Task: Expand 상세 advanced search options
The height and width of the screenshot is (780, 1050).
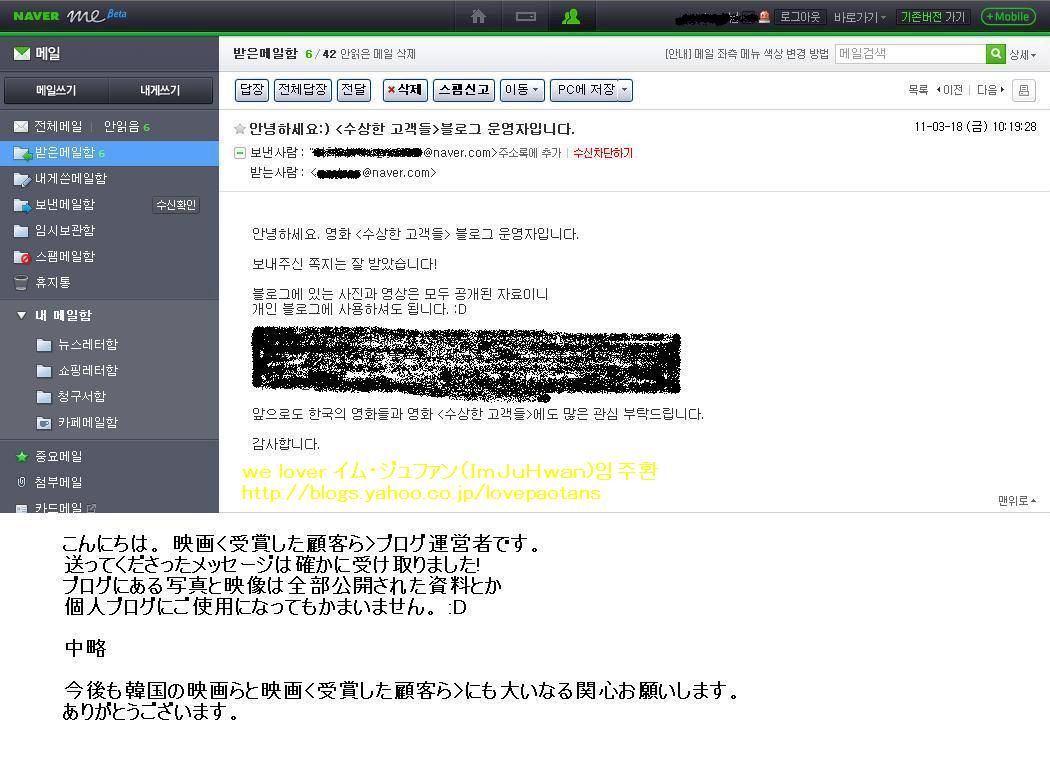Action: tap(1023, 55)
